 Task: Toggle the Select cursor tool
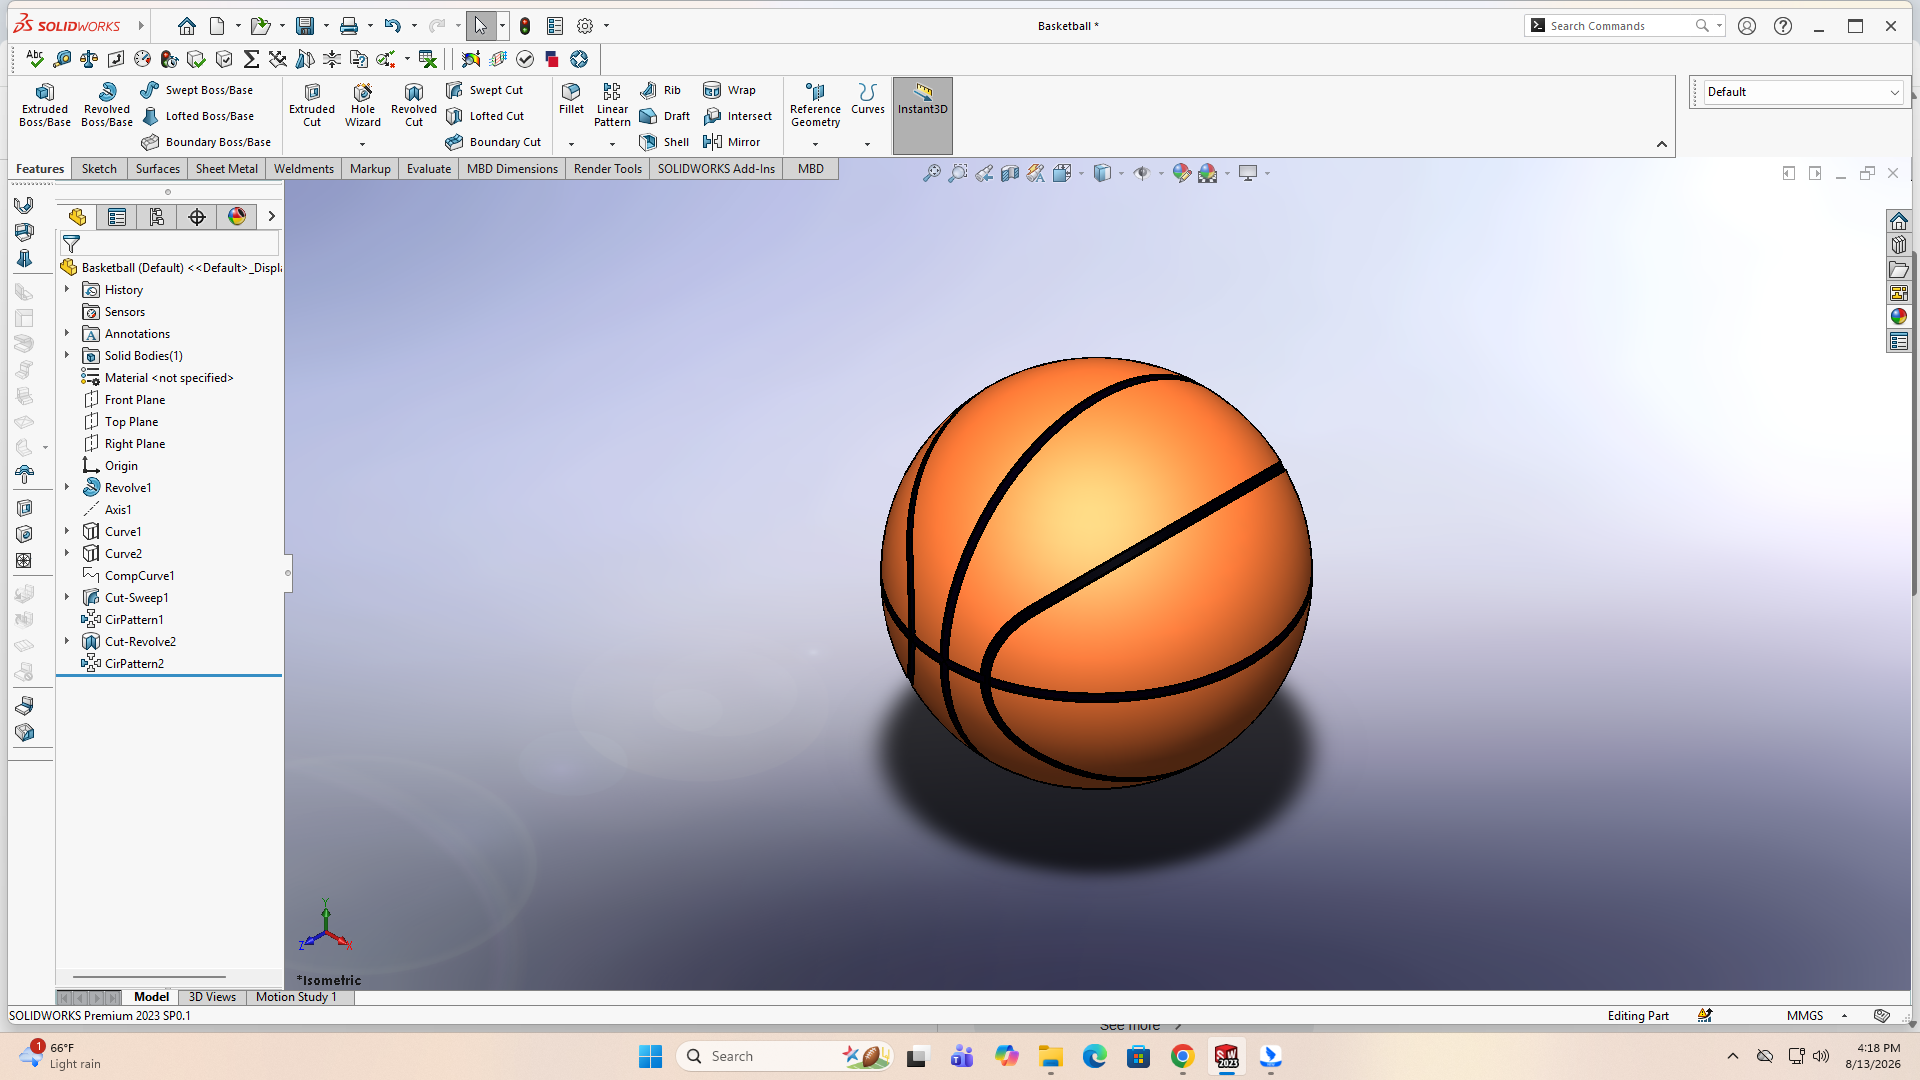point(481,26)
